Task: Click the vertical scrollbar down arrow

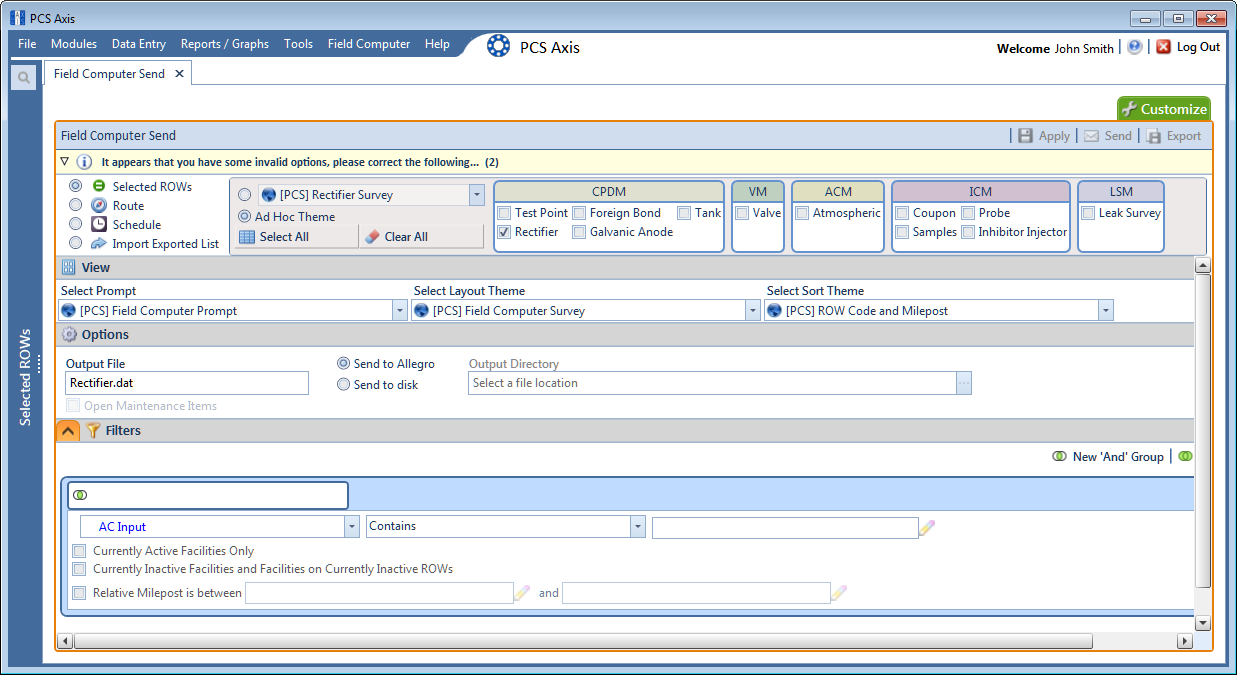Action: tap(1203, 623)
